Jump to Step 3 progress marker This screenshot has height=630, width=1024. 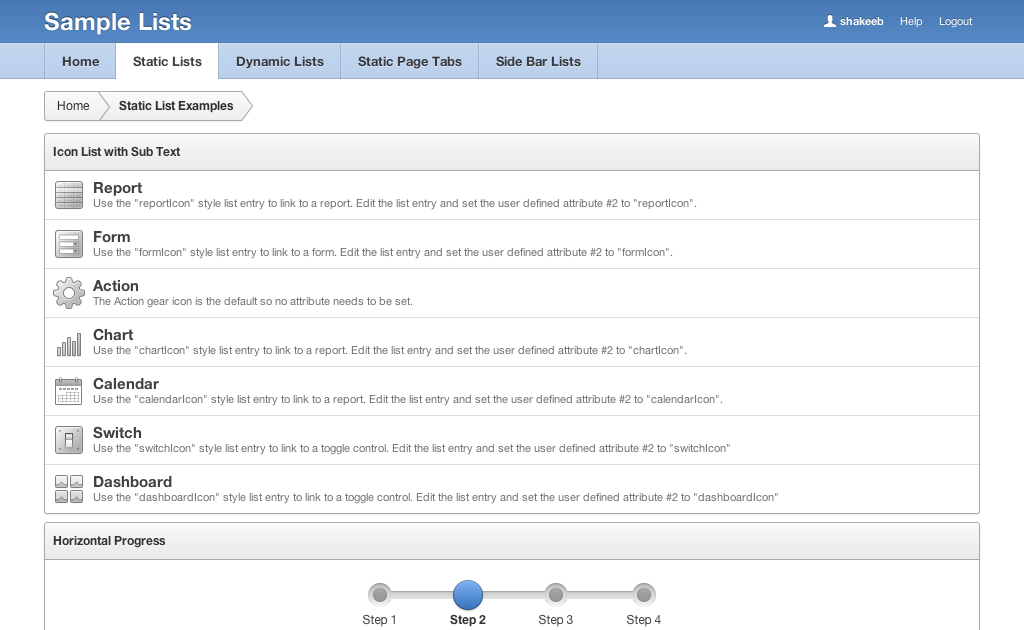click(556, 595)
